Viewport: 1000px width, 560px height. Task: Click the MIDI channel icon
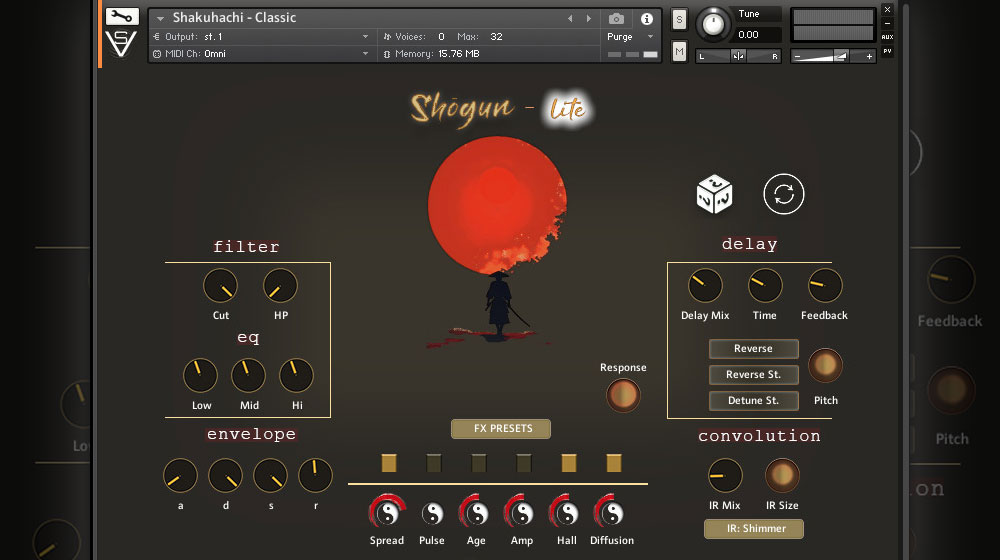click(x=157, y=54)
